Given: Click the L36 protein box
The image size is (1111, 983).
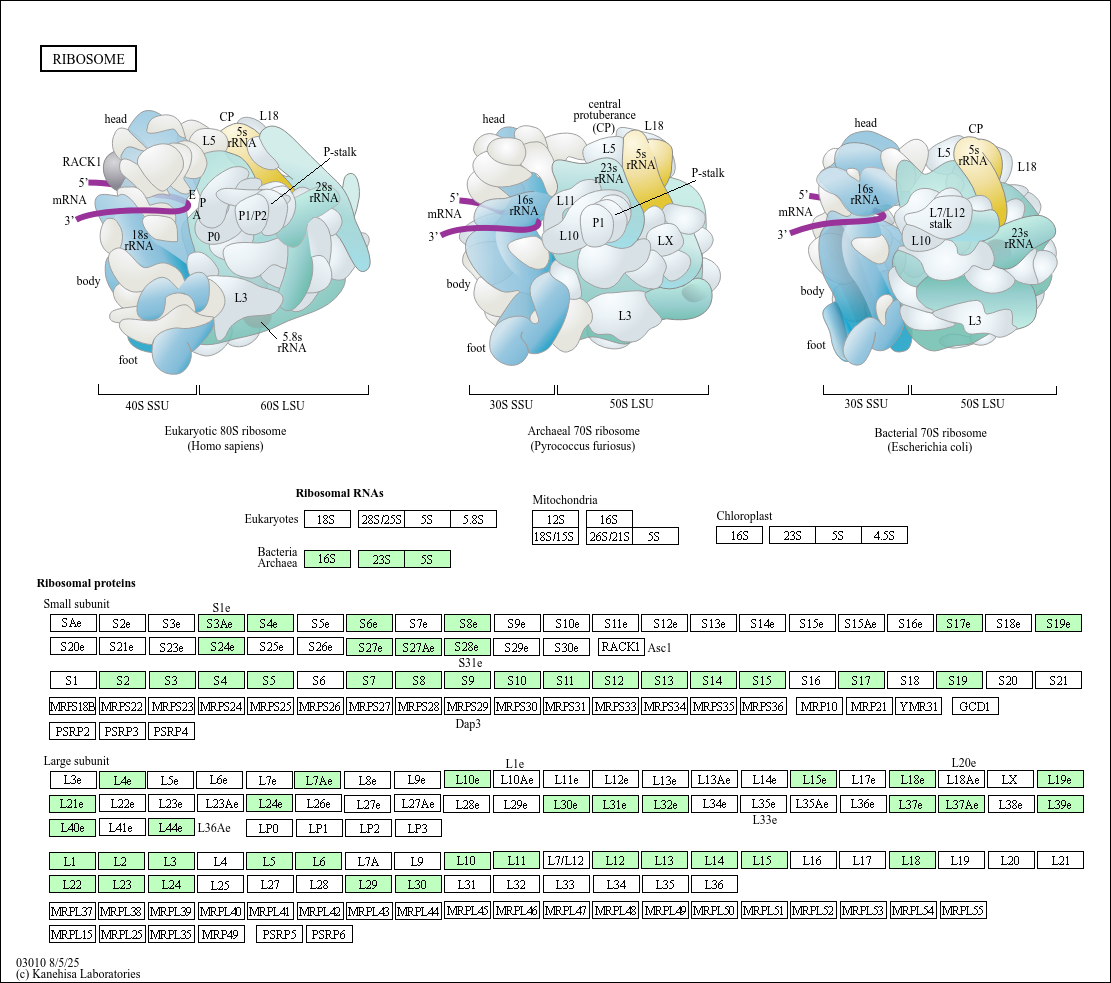Looking at the screenshot, I should coord(714,884).
